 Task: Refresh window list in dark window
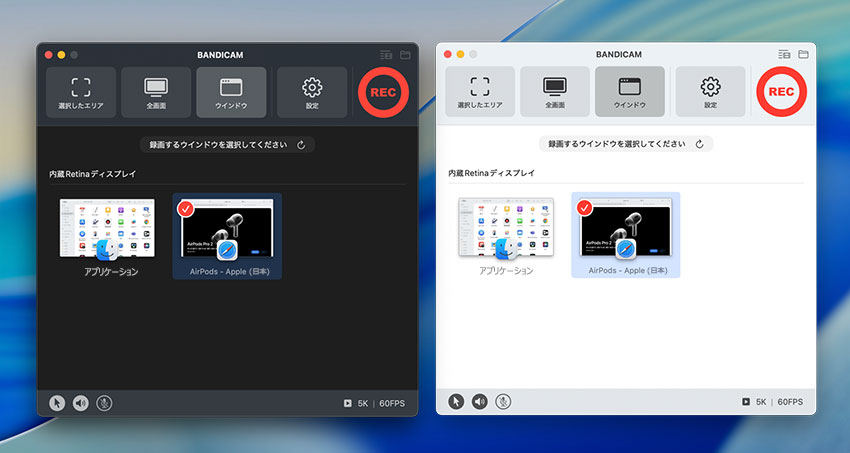point(302,145)
